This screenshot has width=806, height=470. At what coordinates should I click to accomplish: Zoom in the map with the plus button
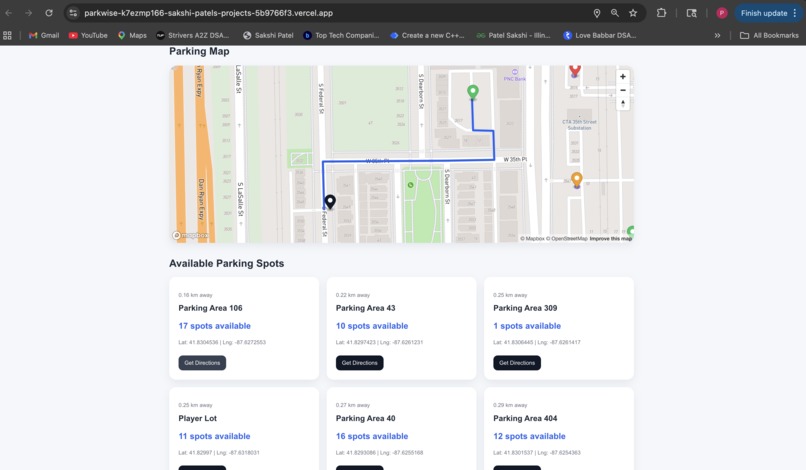pos(622,77)
